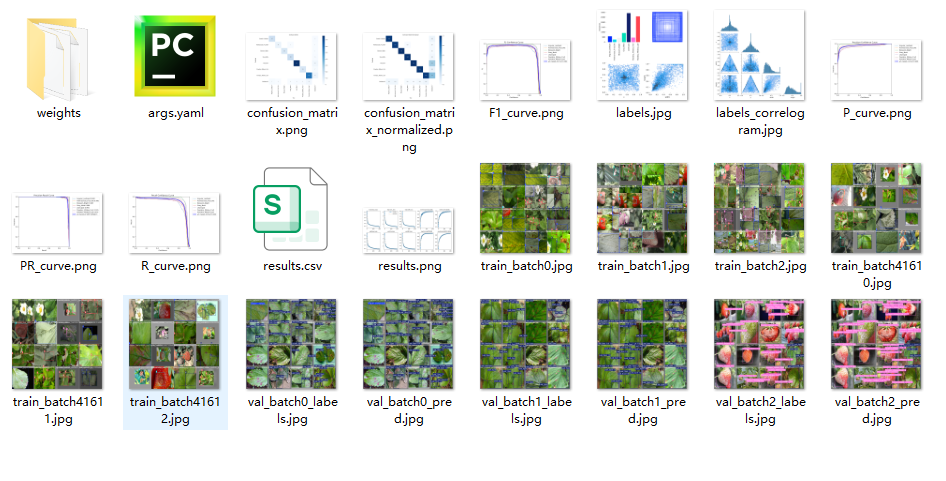Screen dimensions: 946x481
Task: Click the 'train_batch1.jpg' file name
Action: tap(643, 266)
